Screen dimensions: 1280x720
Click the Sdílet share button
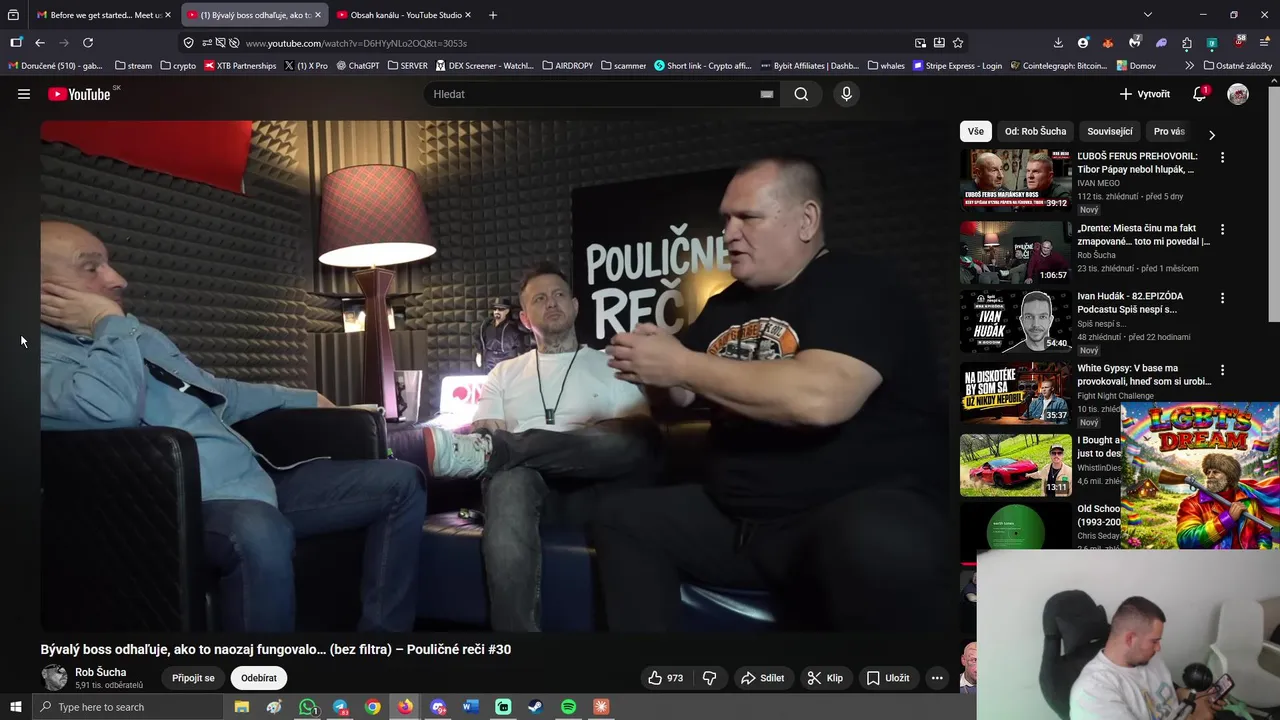pyautogui.click(x=762, y=678)
